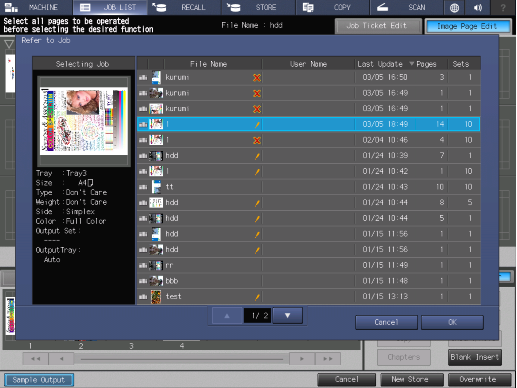The width and height of the screenshot is (517, 388).
Task: Open the STORE tab
Action: [x=258, y=7]
